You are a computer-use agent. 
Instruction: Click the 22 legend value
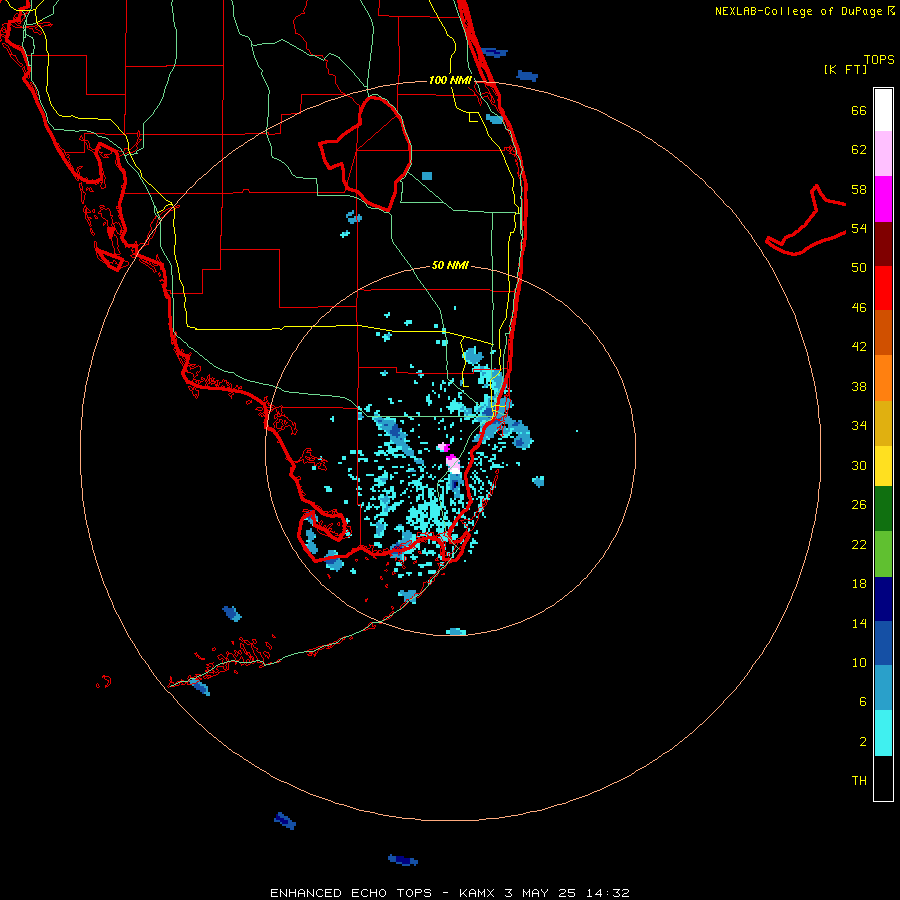[x=859, y=545]
